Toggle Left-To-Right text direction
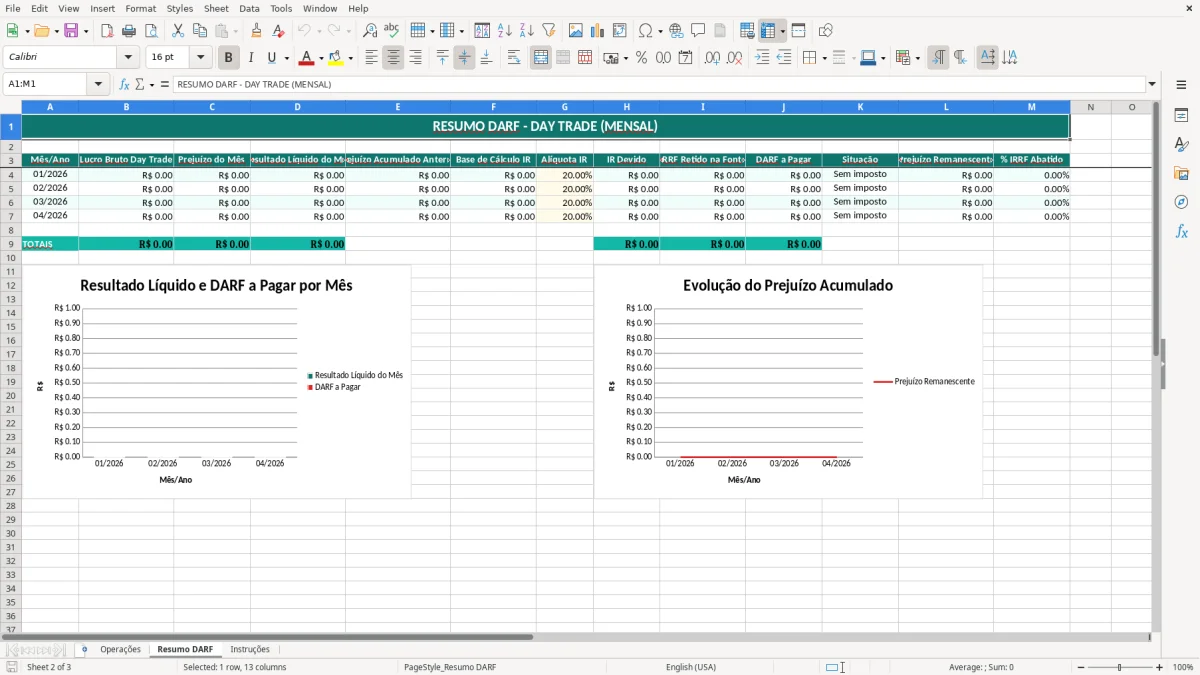This screenshot has height=675, width=1200. [x=938, y=58]
